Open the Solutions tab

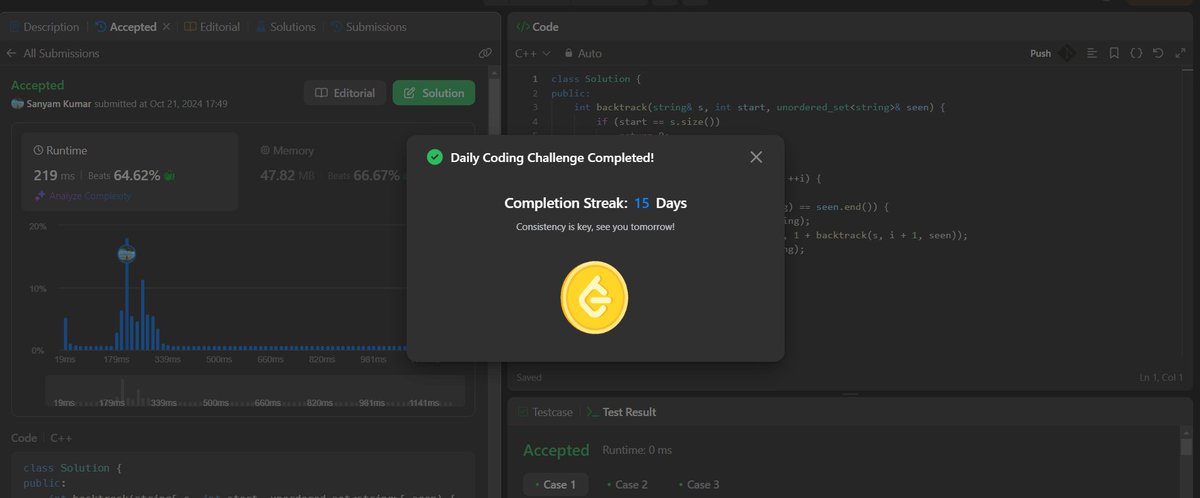[x=285, y=27]
